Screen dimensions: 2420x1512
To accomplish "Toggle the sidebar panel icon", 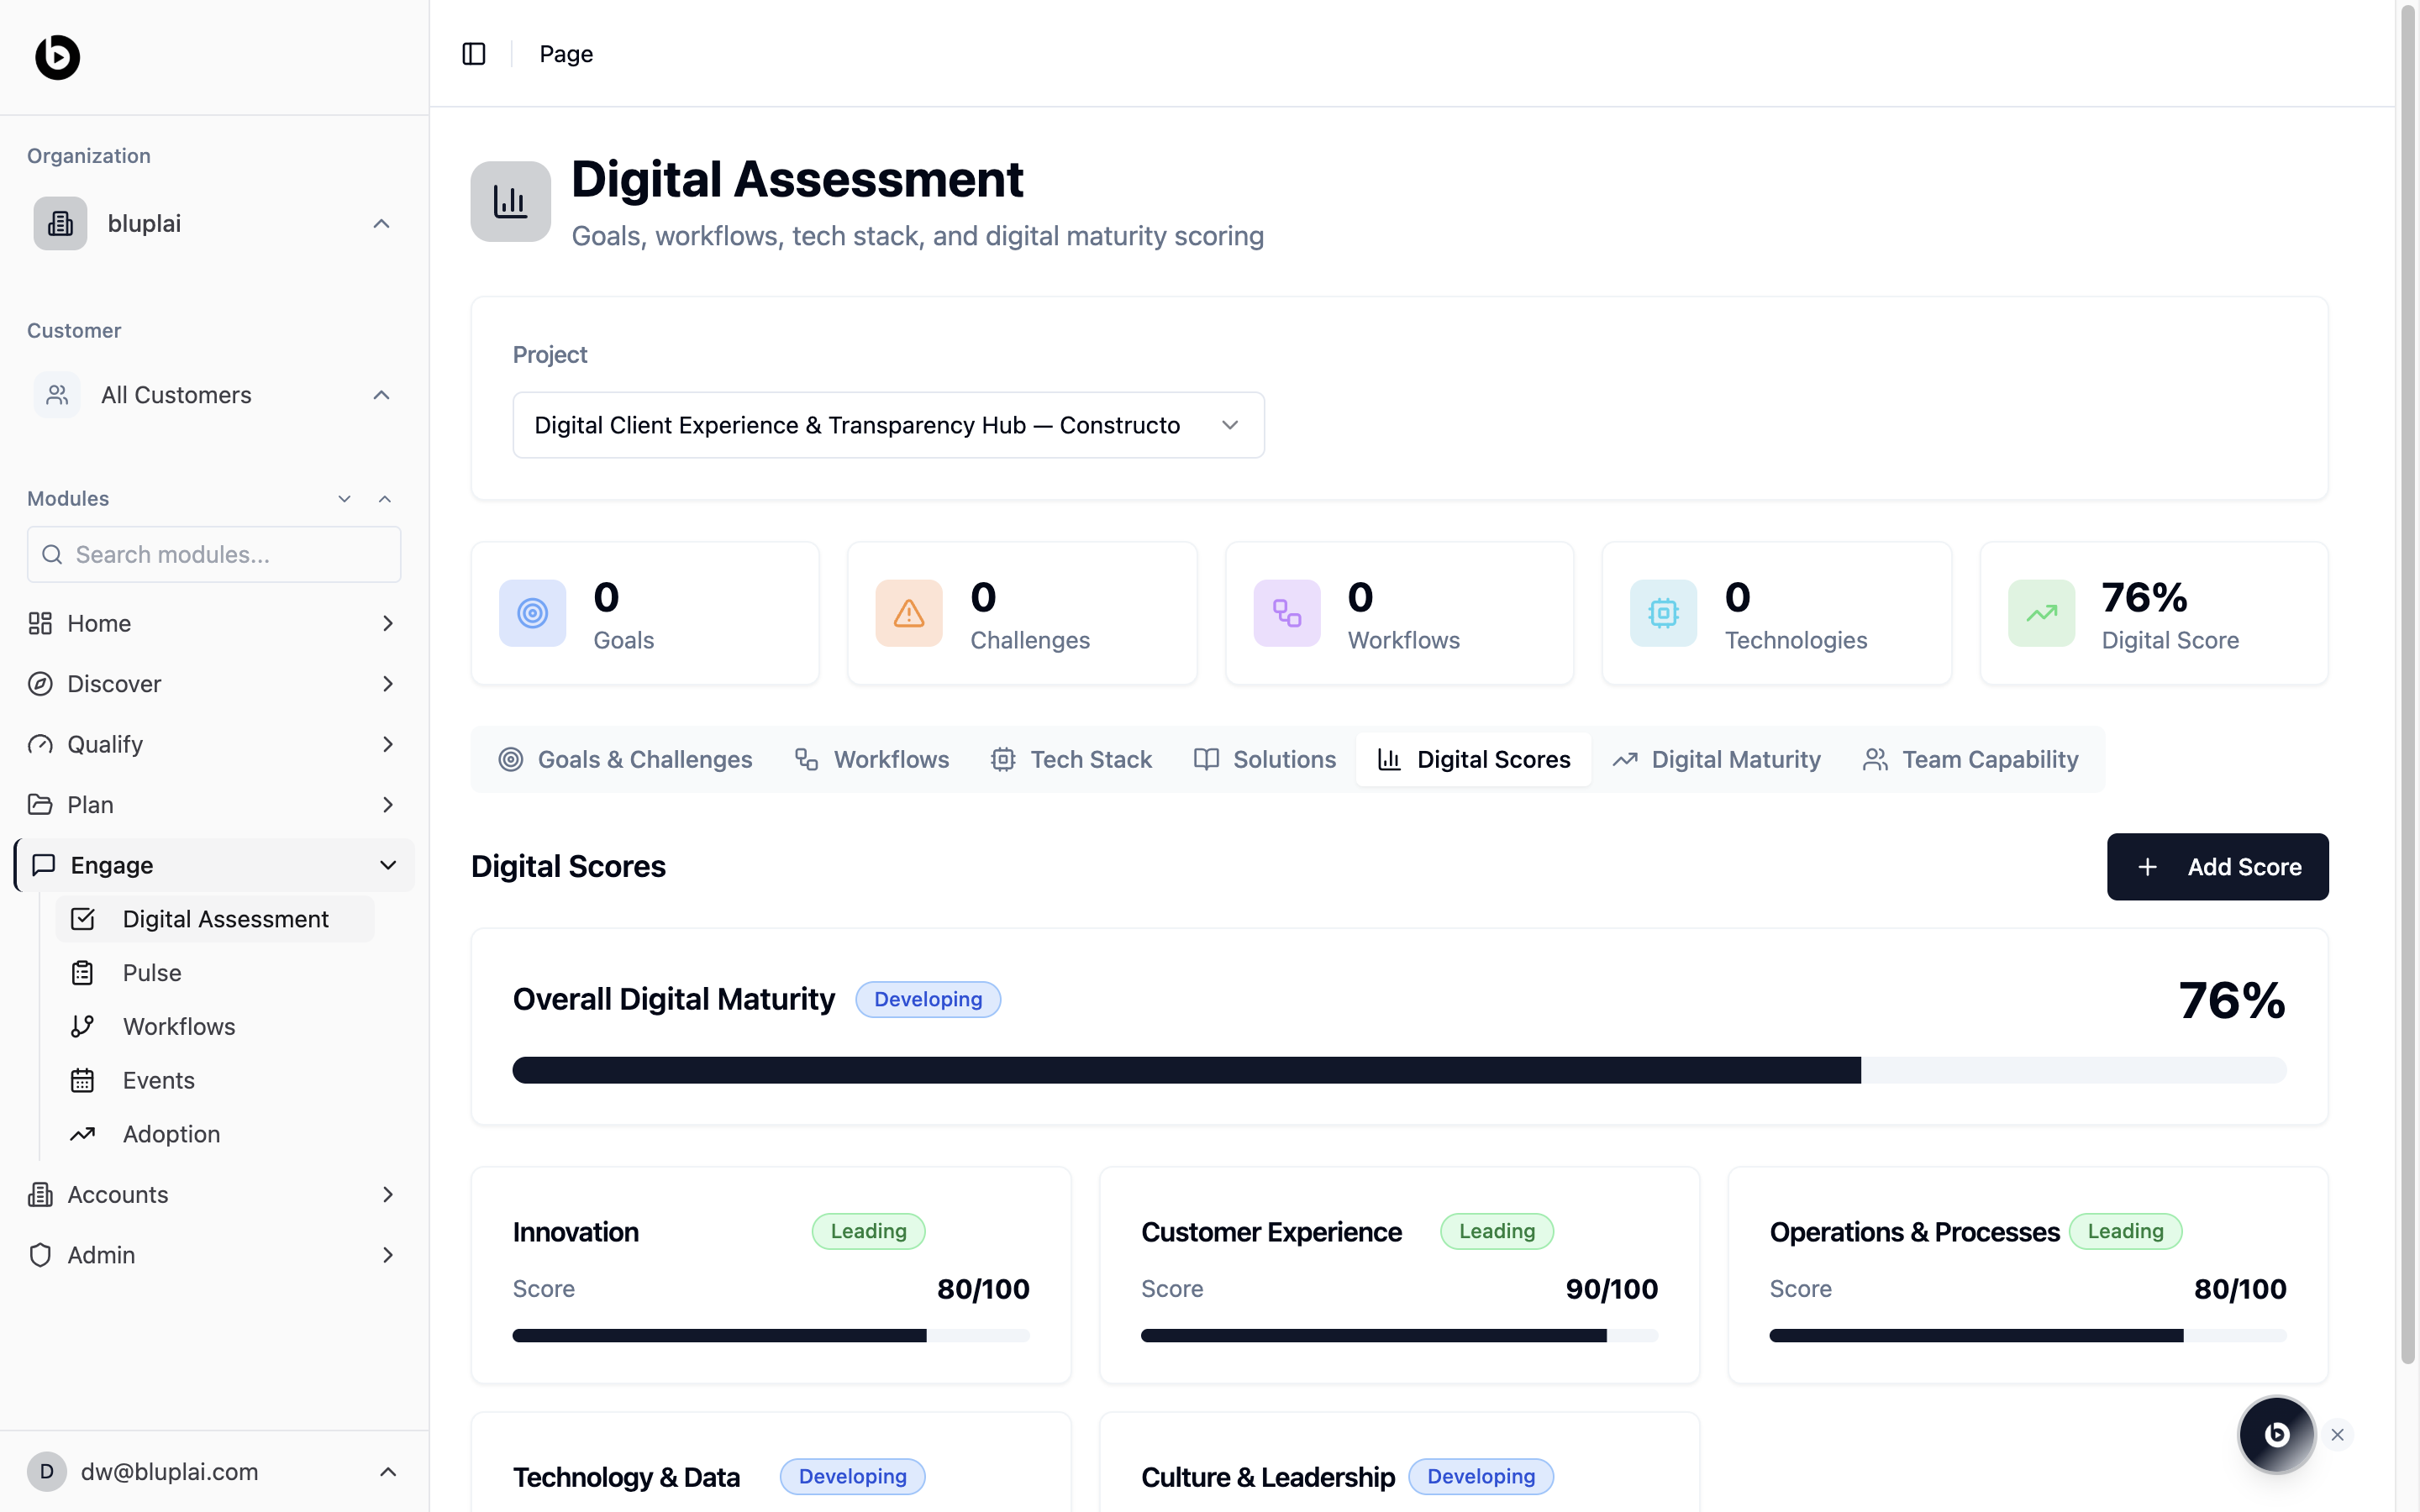I will pos(474,54).
